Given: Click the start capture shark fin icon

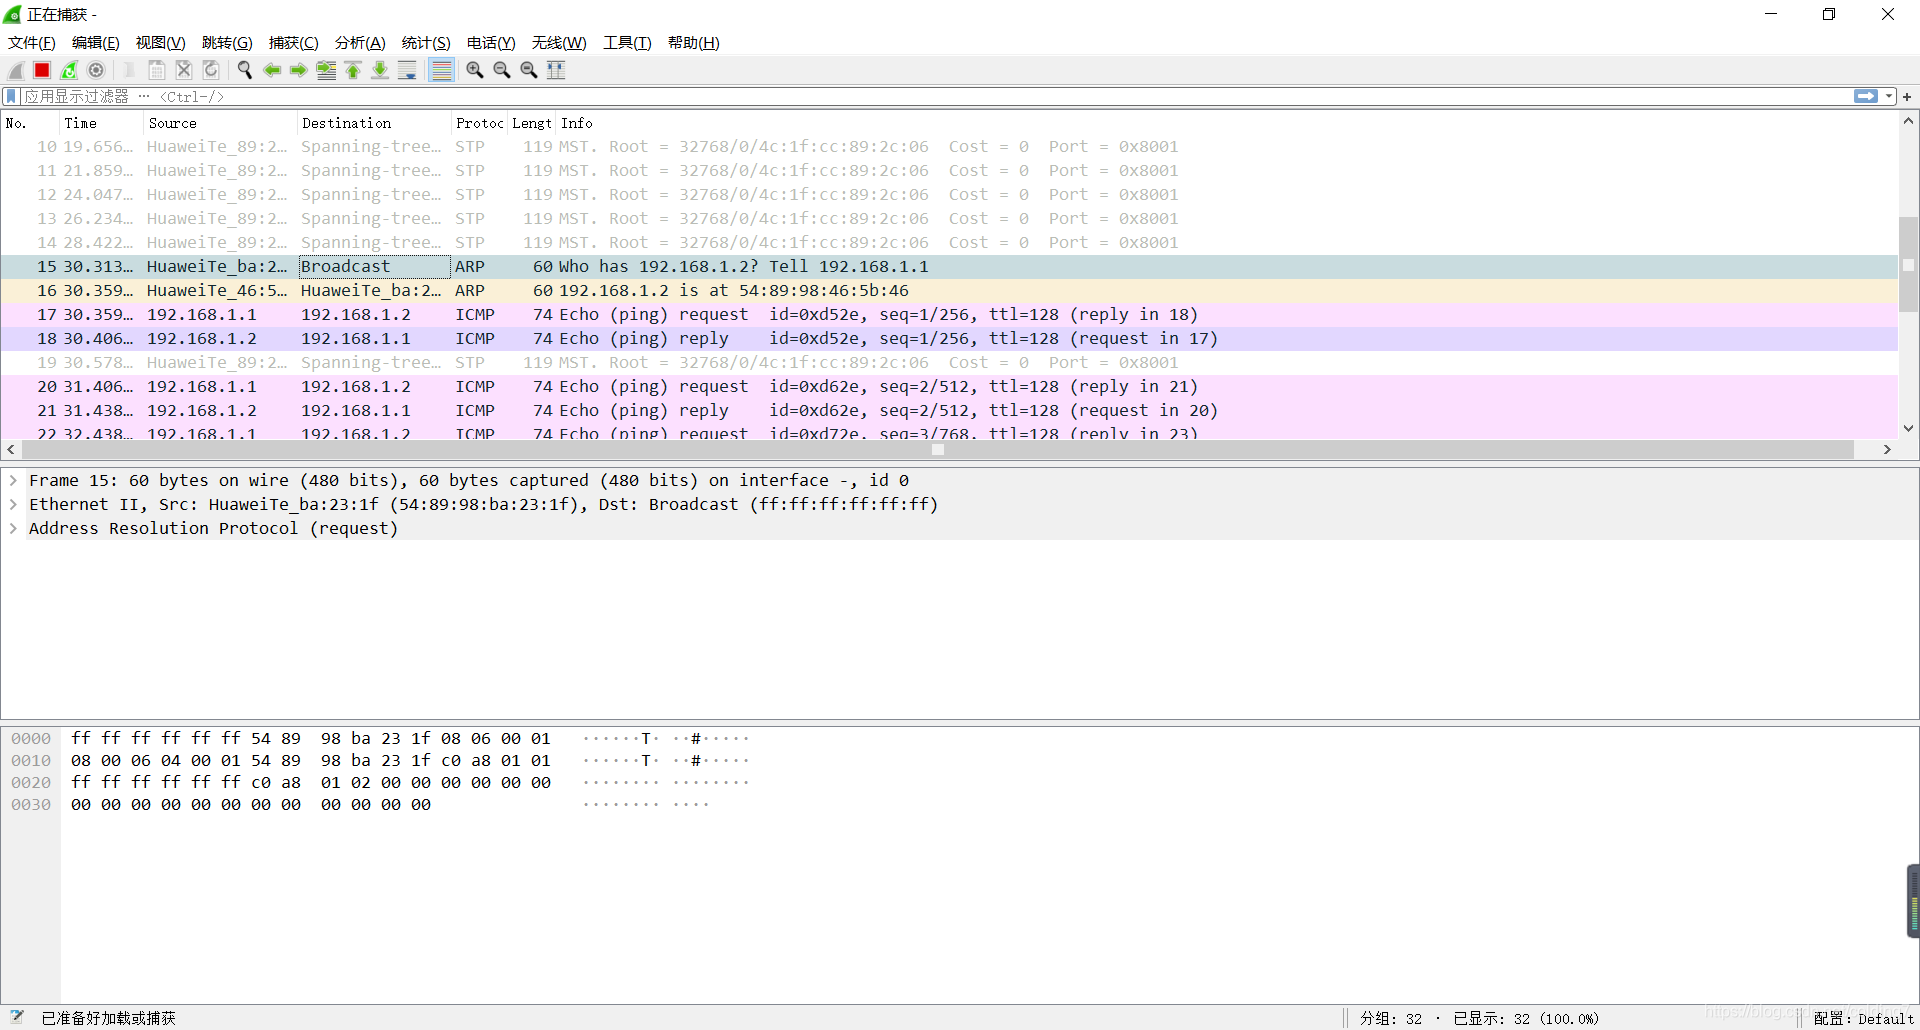Looking at the screenshot, I should tap(16, 70).
